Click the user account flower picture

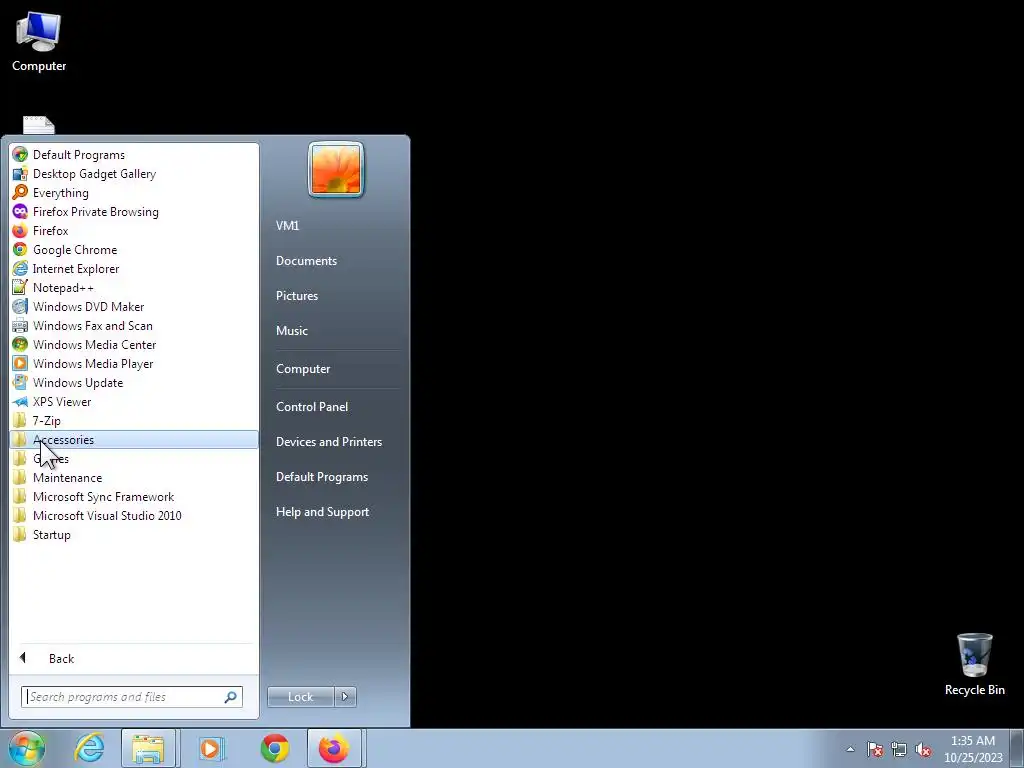pos(336,169)
